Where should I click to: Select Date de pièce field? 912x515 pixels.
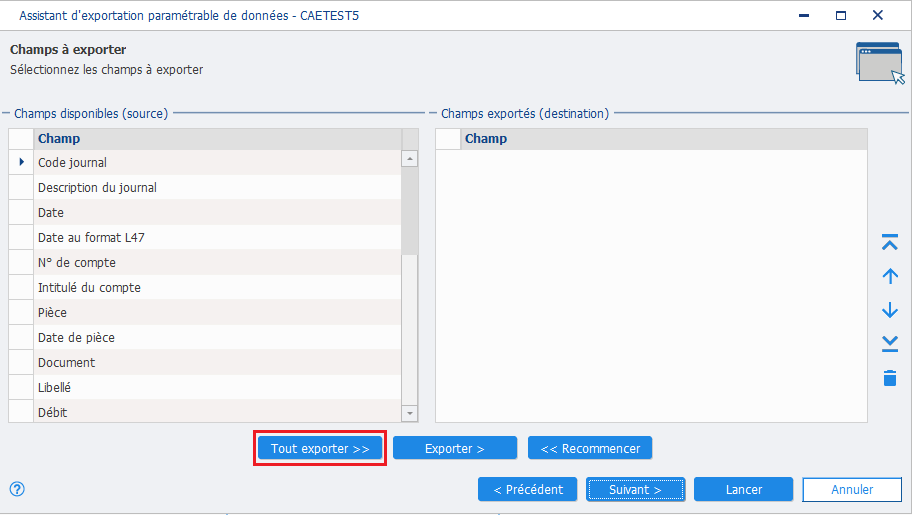(x=218, y=338)
